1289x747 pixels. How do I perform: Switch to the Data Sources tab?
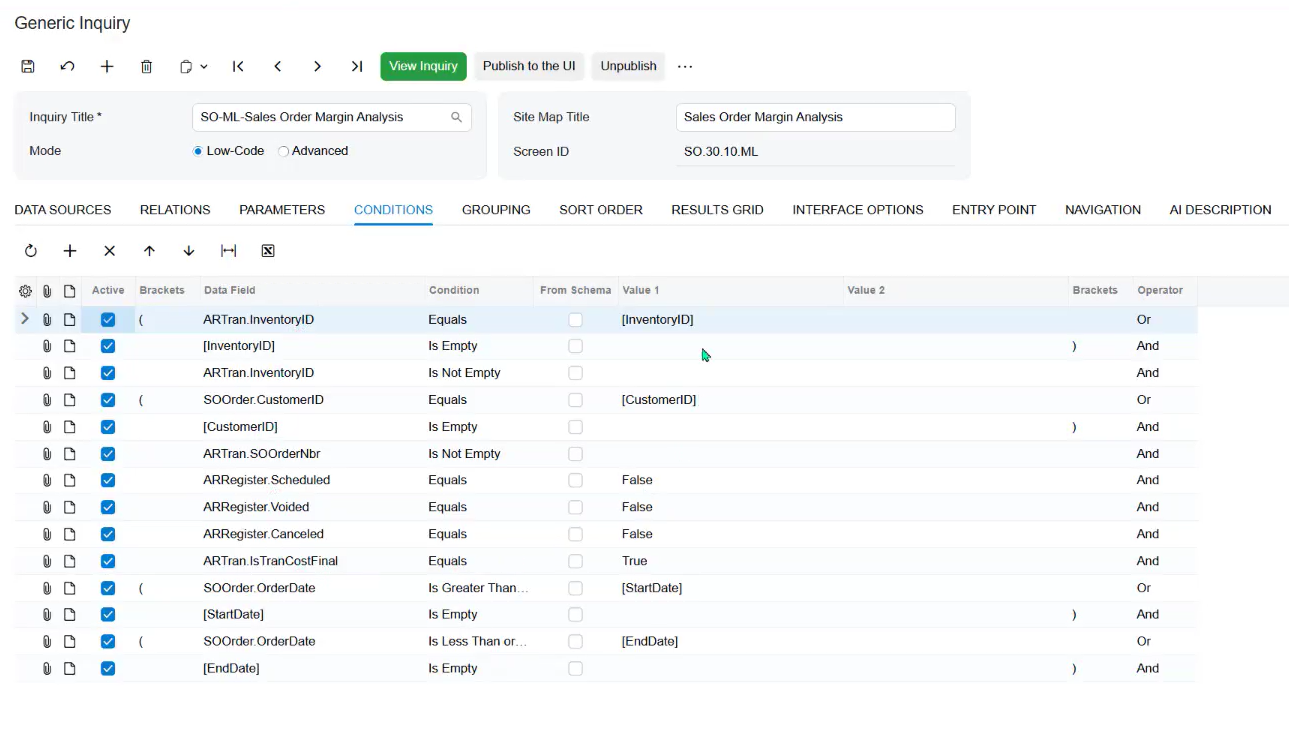coord(63,210)
